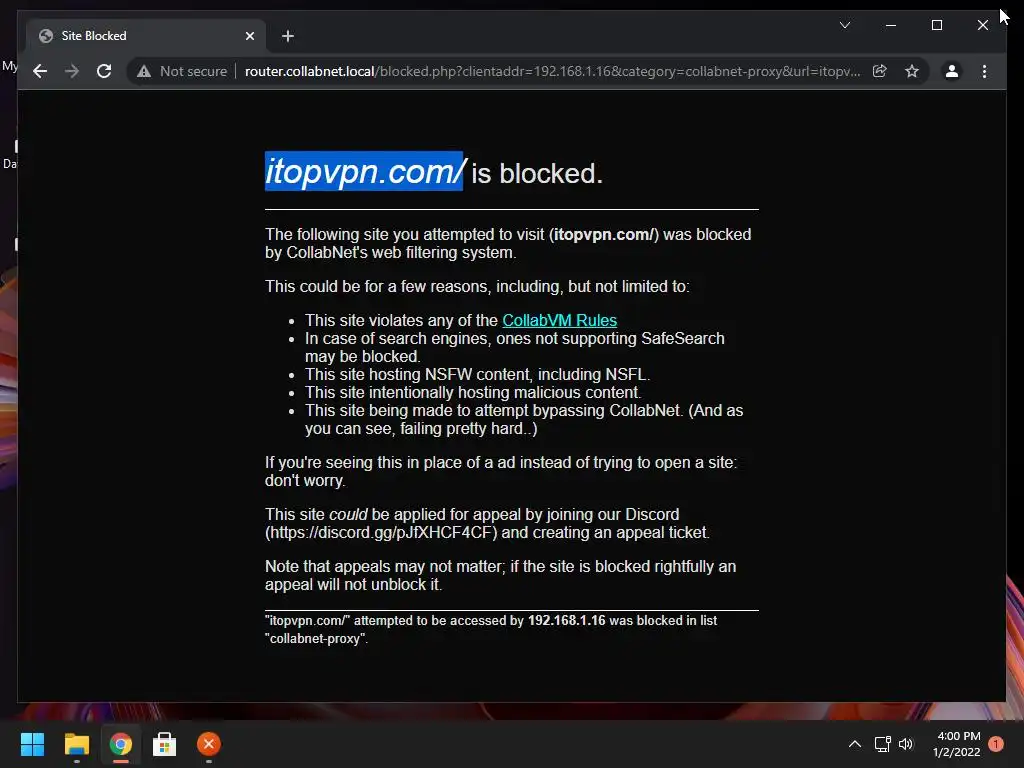Reload the blocked page
Viewport: 1024px width, 768px height.
104,71
